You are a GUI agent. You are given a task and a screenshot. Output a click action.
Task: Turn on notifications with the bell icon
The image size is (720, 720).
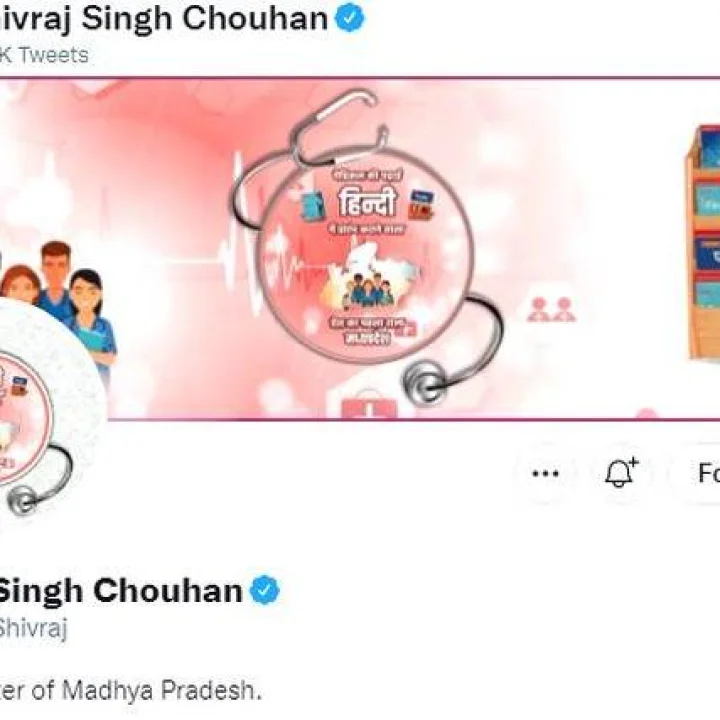tap(621, 473)
